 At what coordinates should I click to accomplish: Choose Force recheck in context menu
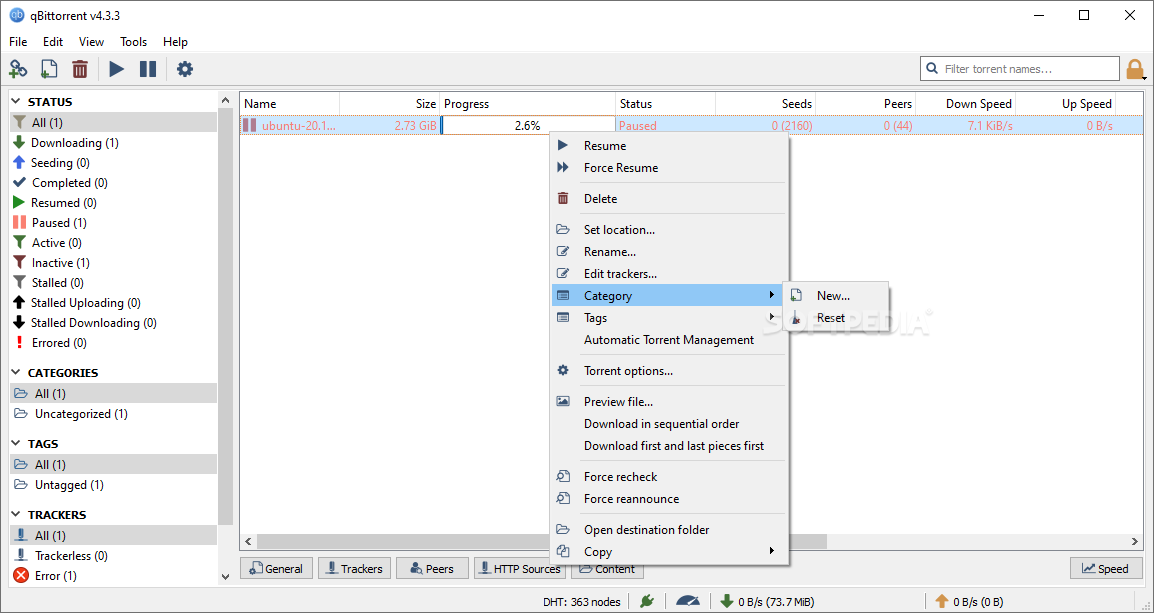tap(669, 477)
